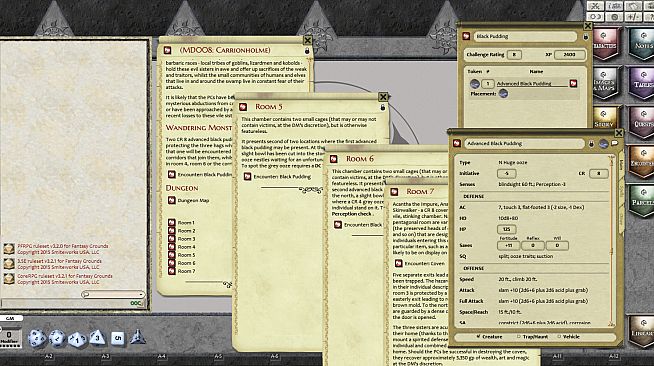Click Encounter: Black Pudding link in Carrionholme
The width and height of the screenshot is (654, 366).
[x=204, y=175]
